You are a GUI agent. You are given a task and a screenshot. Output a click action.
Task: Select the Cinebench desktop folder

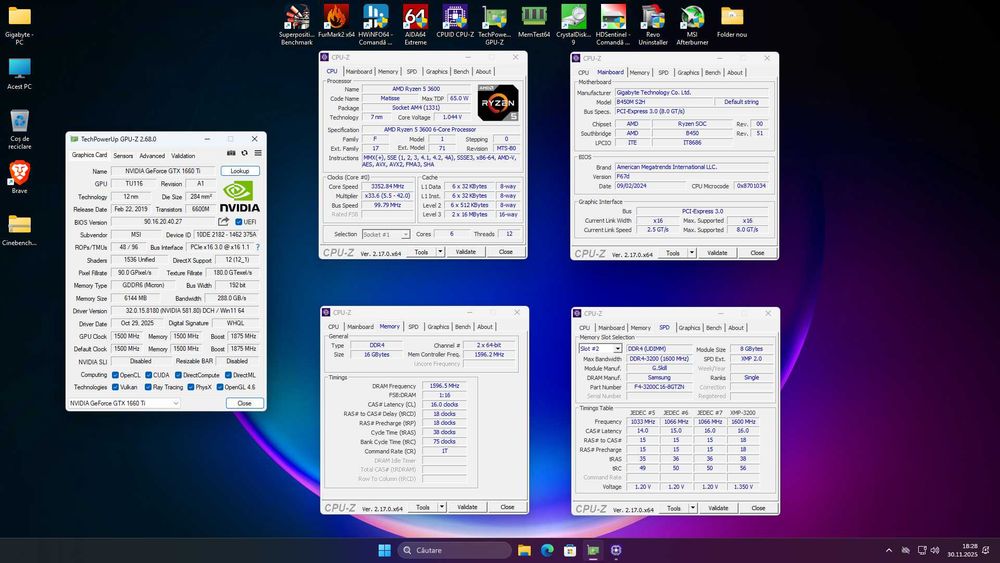coord(19,230)
